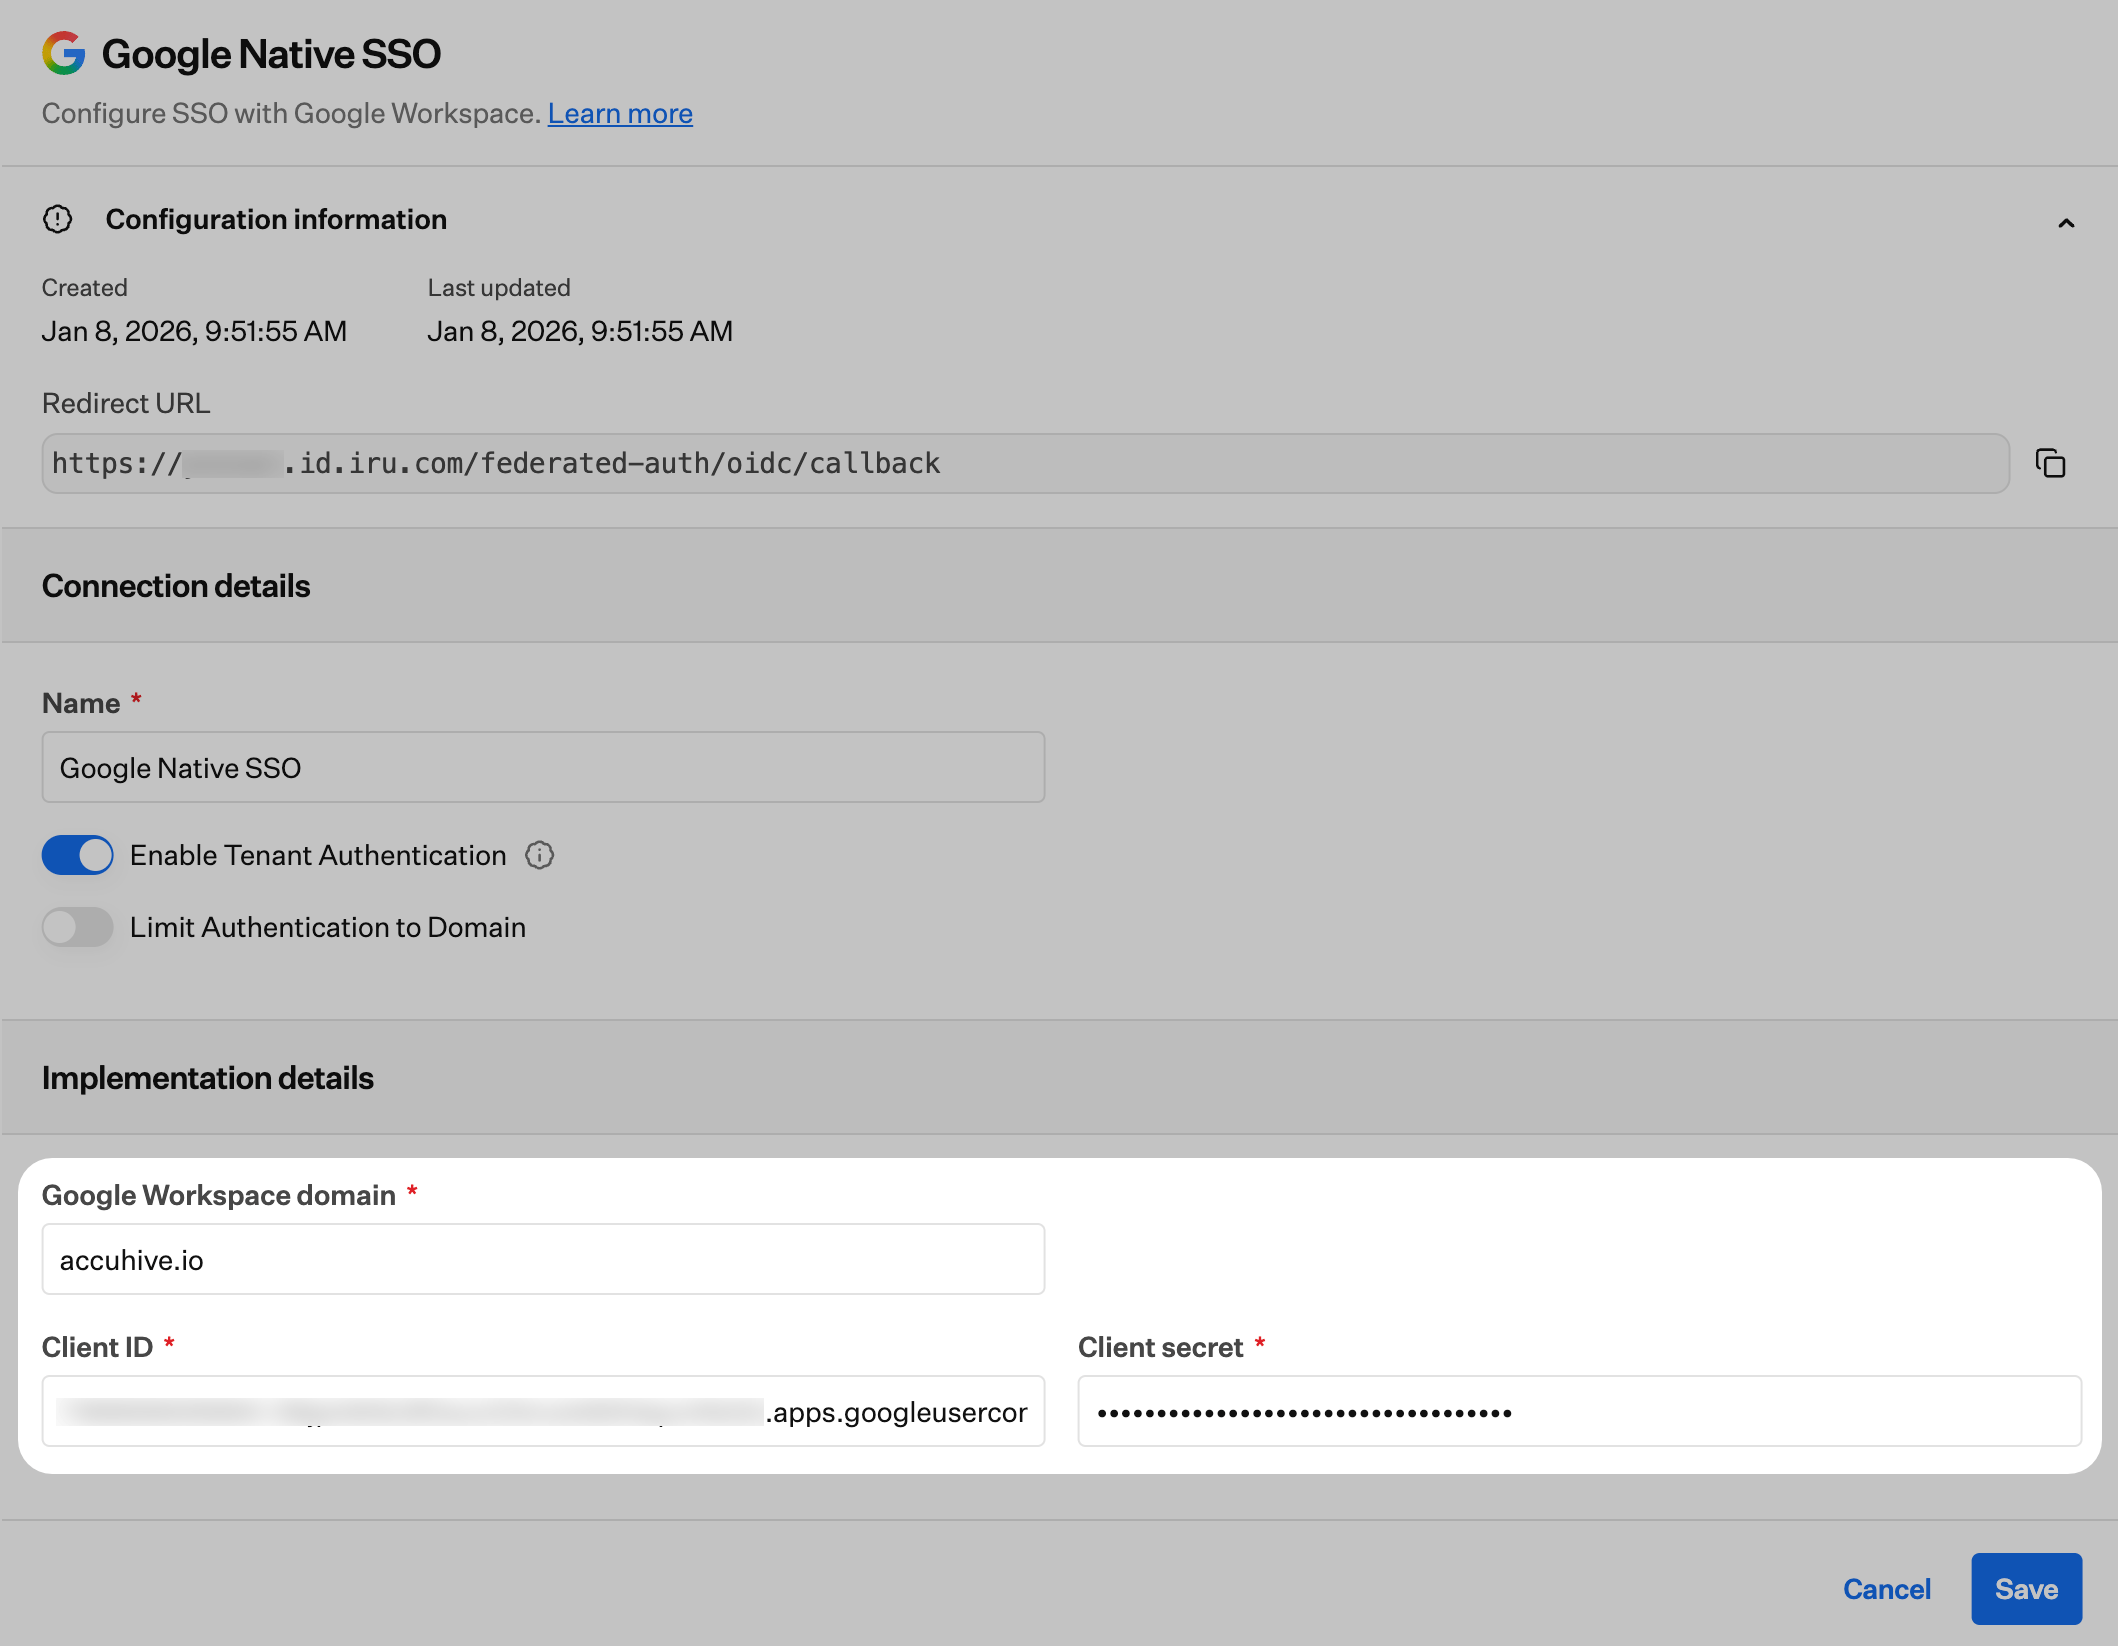Collapse the Configuration information section

2066,223
